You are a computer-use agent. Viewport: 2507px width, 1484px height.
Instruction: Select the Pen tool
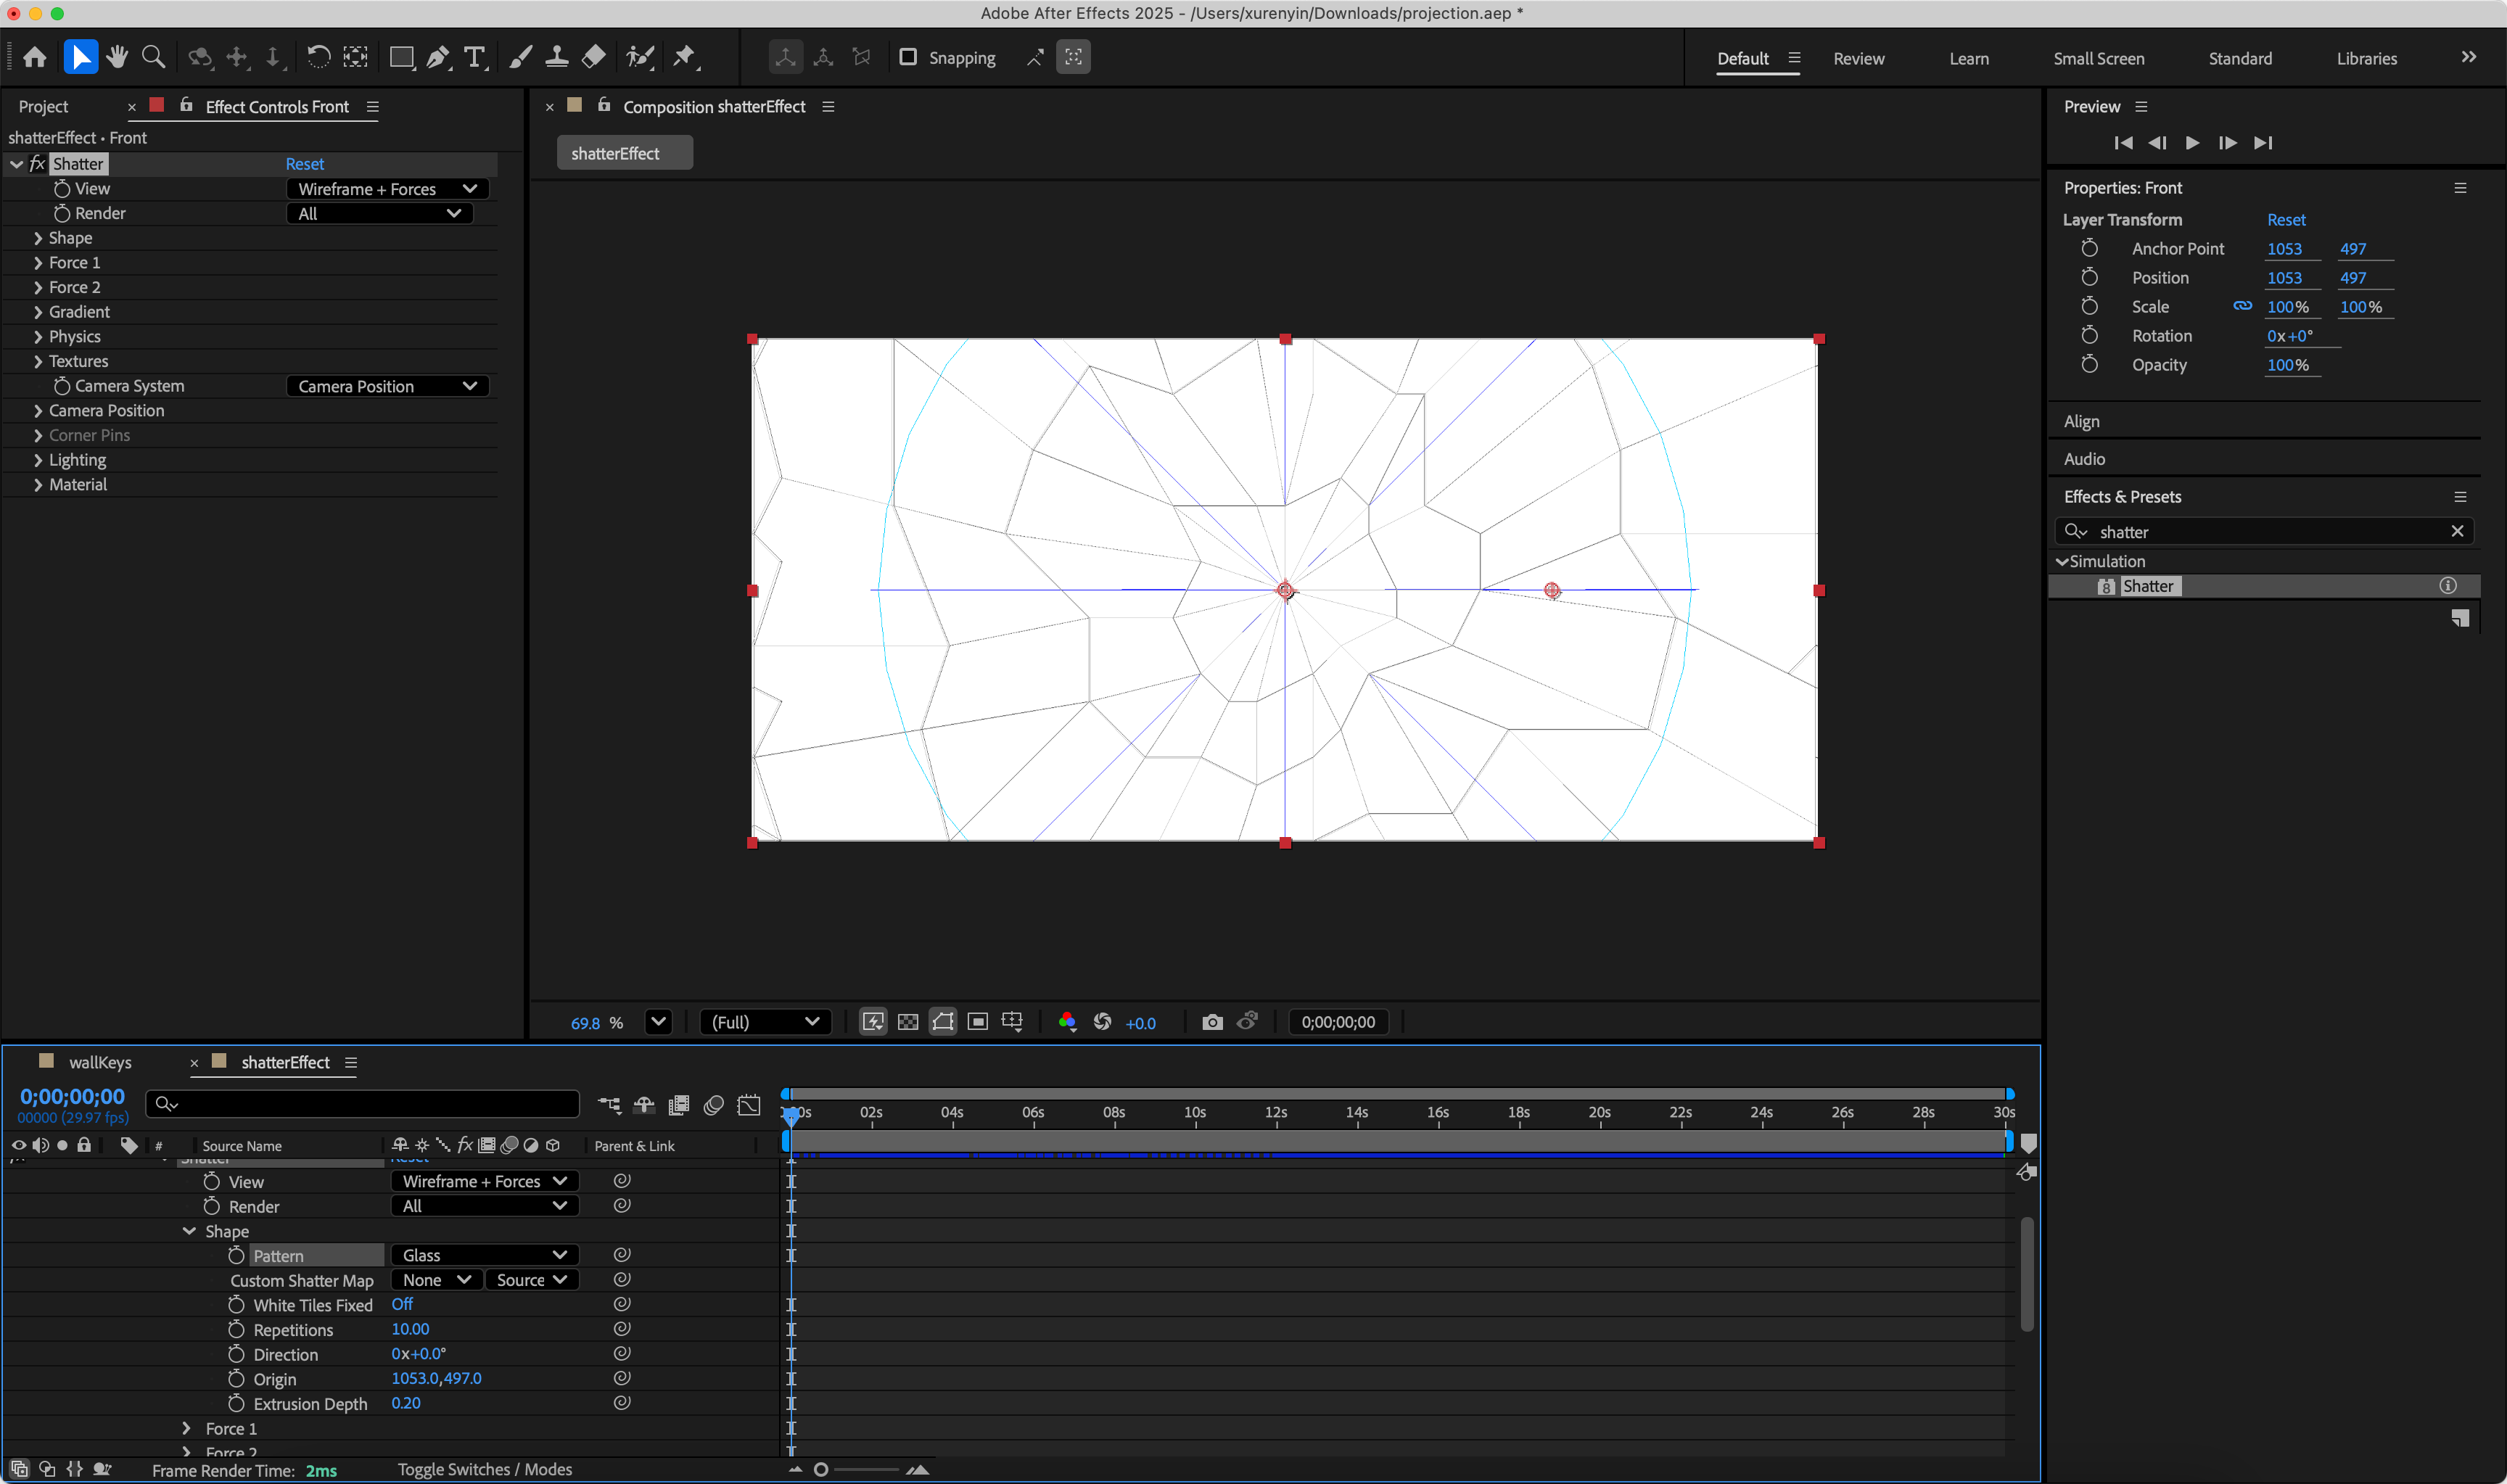pyautogui.click(x=437, y=57)
